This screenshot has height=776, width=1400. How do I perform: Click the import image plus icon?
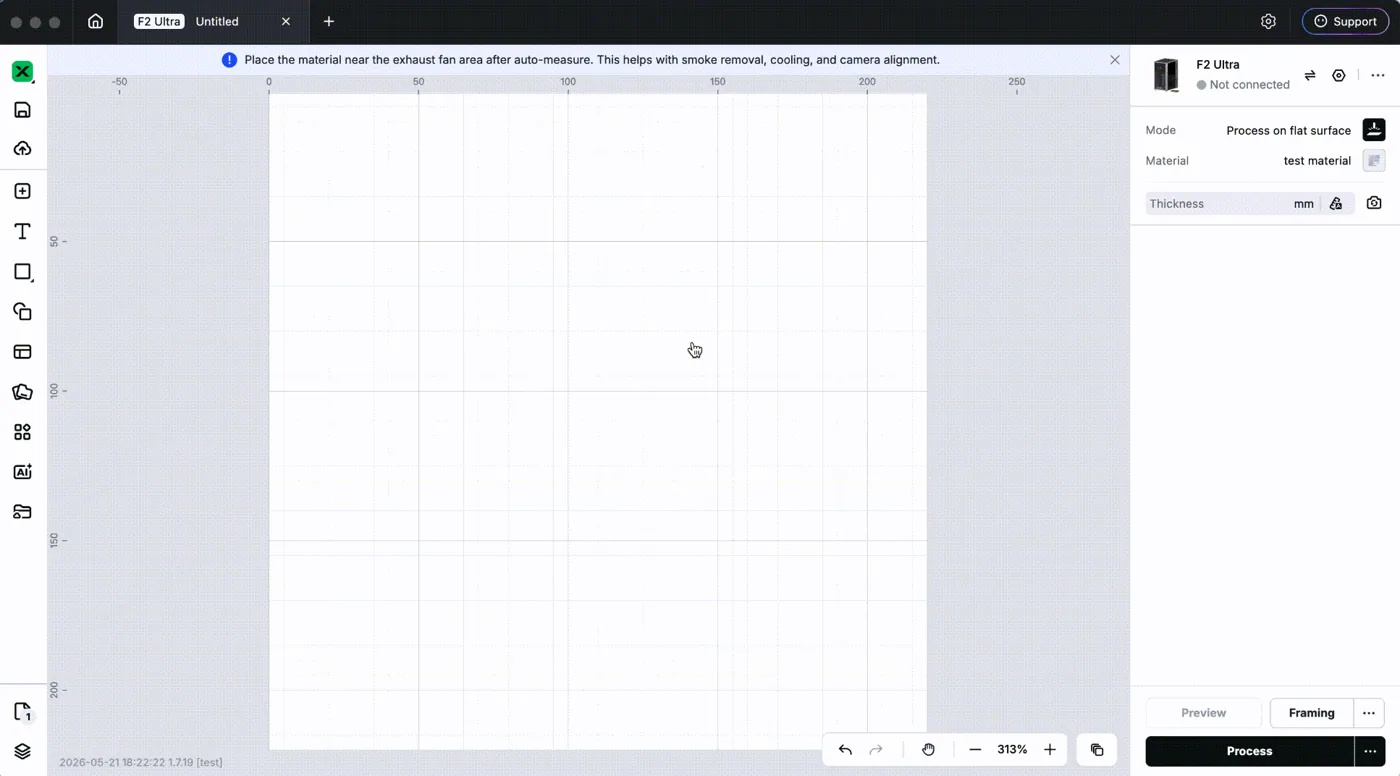point(22,191)
